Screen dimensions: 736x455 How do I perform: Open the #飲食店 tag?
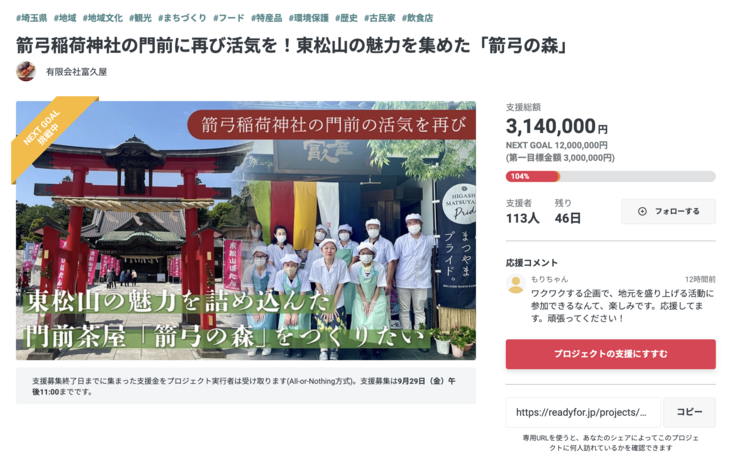(417, 18)
